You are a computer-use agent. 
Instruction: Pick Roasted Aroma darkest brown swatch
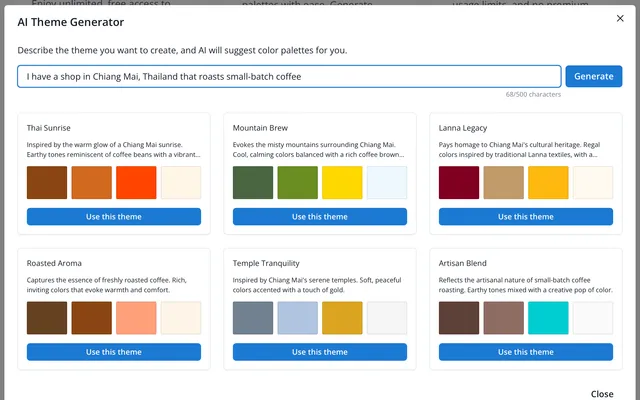coord(47,318)
